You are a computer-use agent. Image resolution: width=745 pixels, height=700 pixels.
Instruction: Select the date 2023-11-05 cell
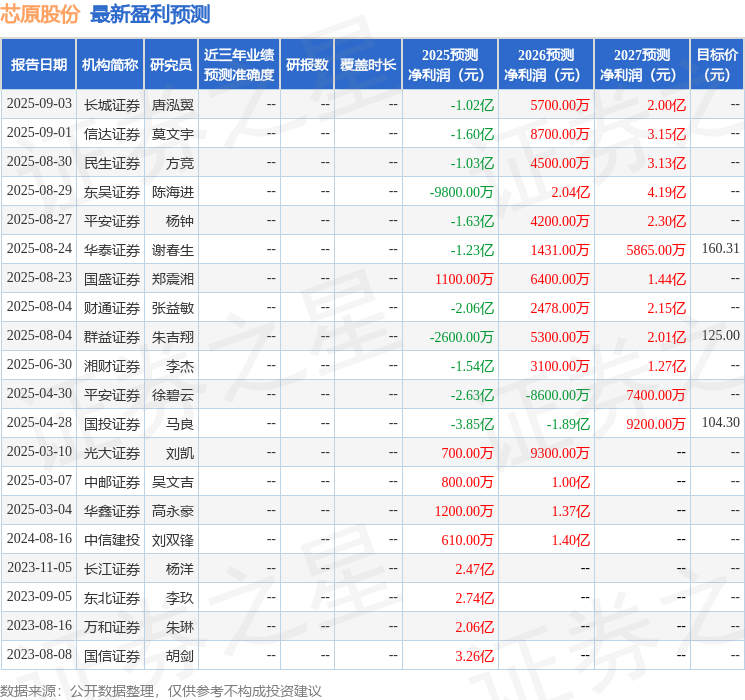click(x=39, y=567)
